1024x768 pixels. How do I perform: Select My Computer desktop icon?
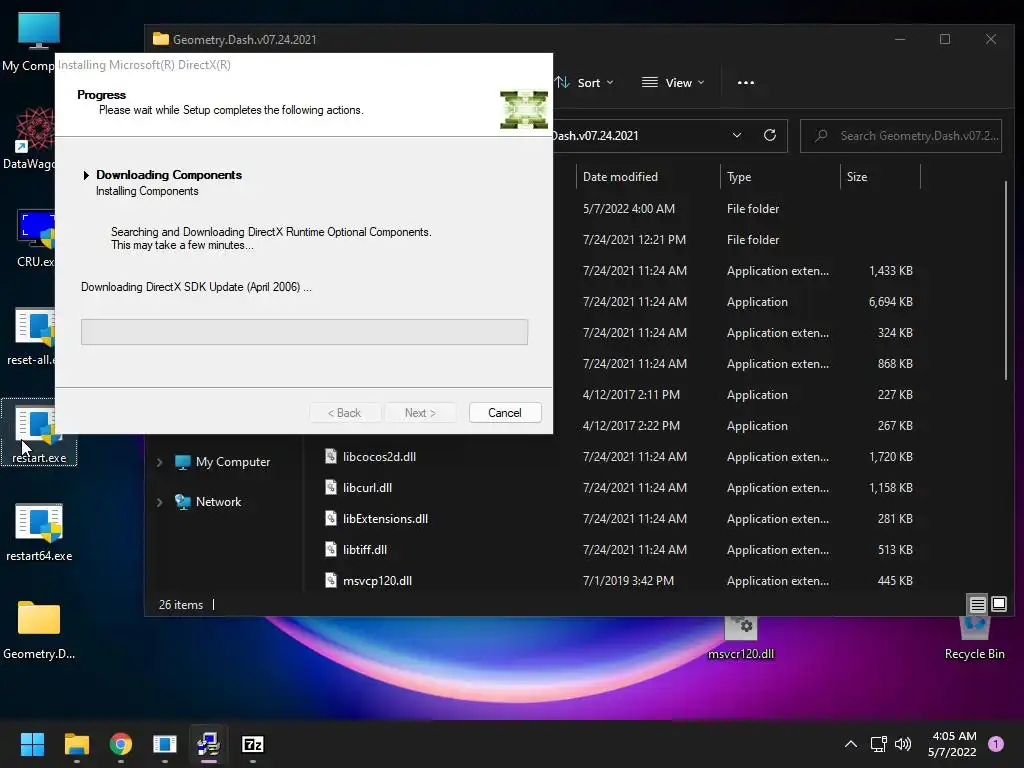(31, 41)
